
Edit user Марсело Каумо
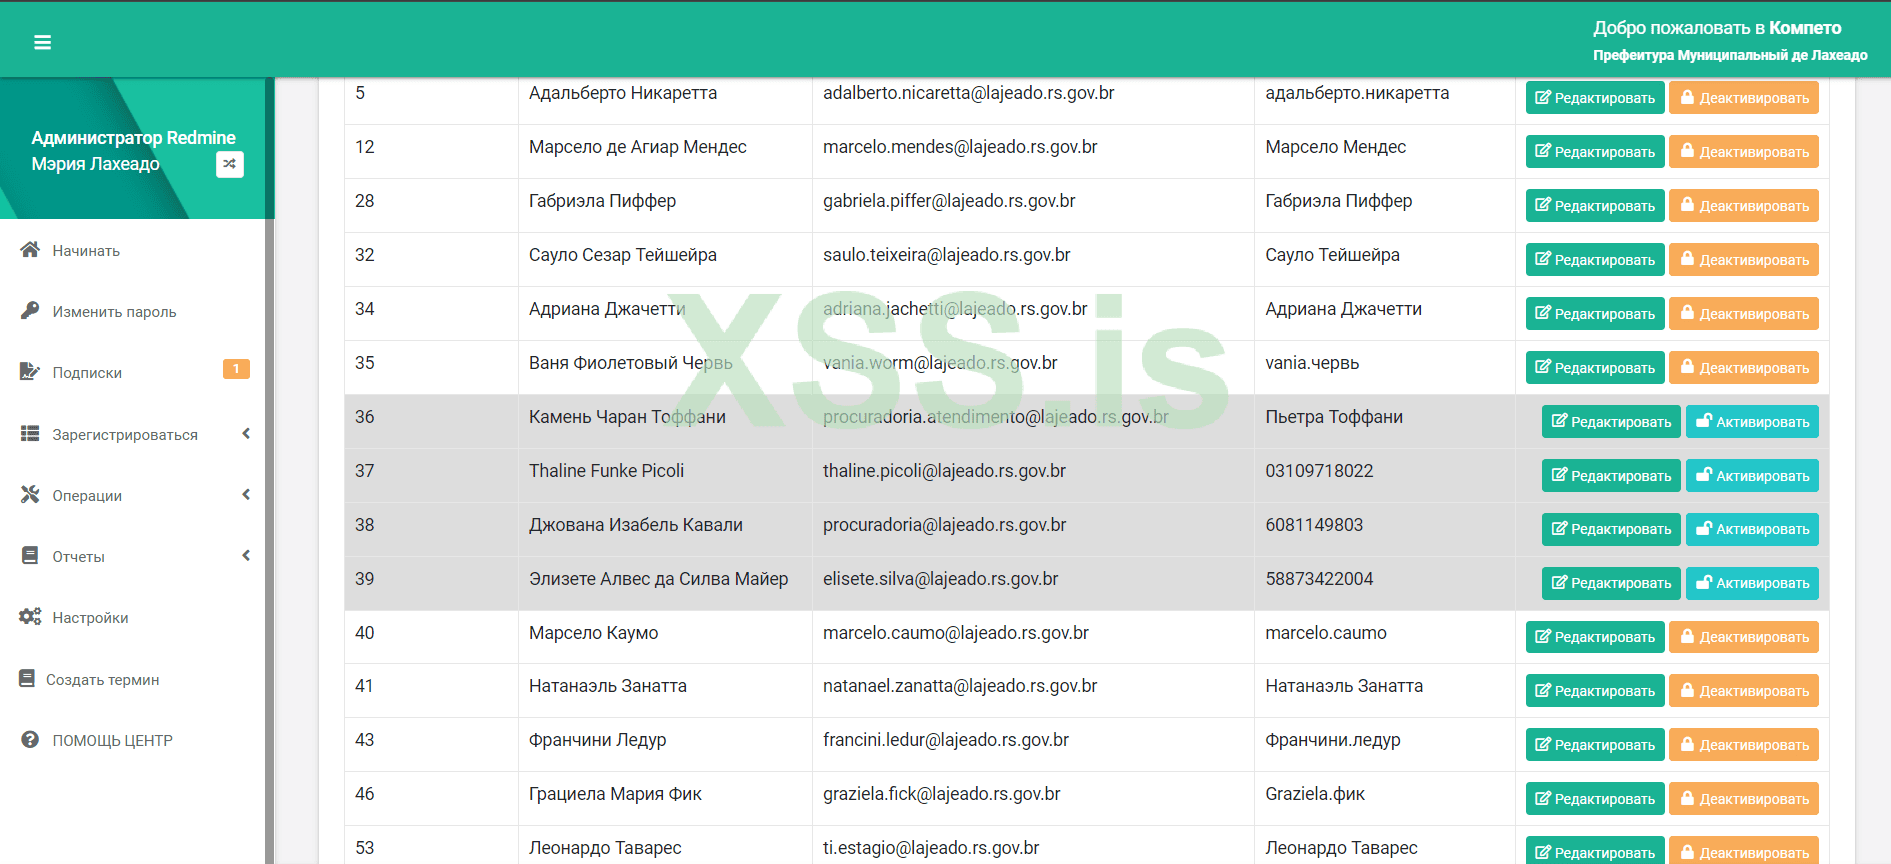point(1595,637)
